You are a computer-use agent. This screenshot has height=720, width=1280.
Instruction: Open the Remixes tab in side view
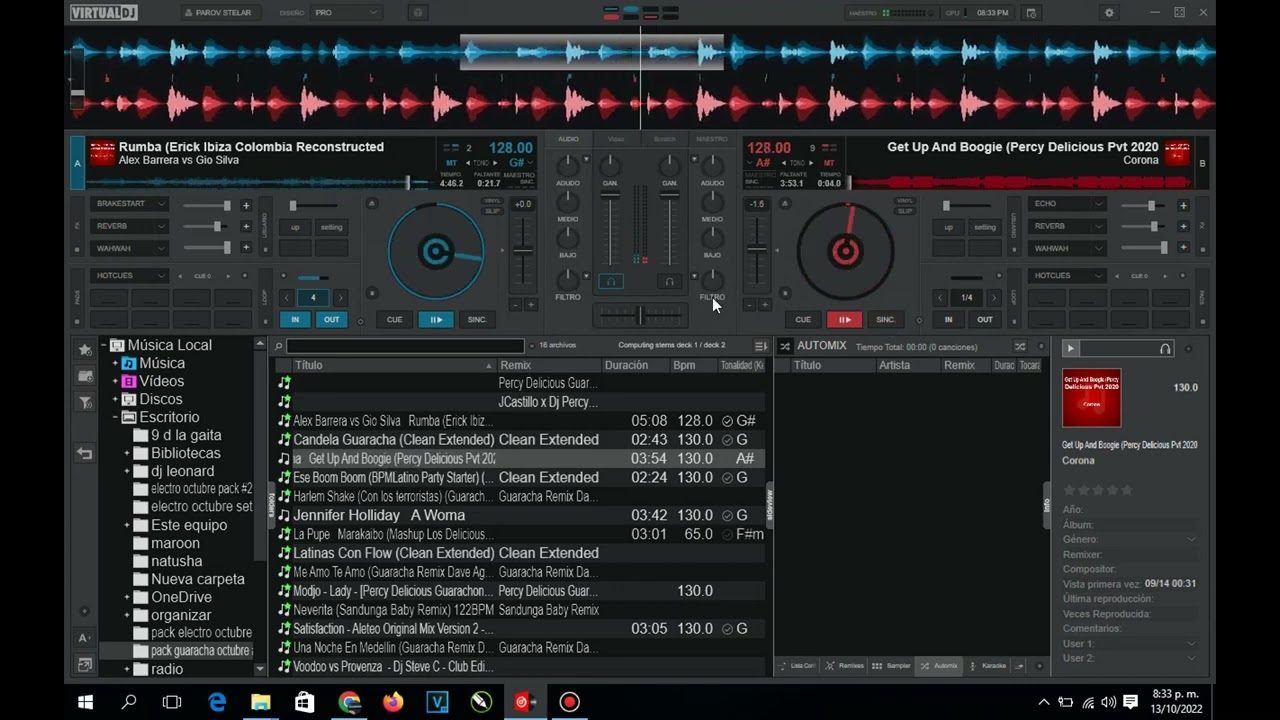845,666
